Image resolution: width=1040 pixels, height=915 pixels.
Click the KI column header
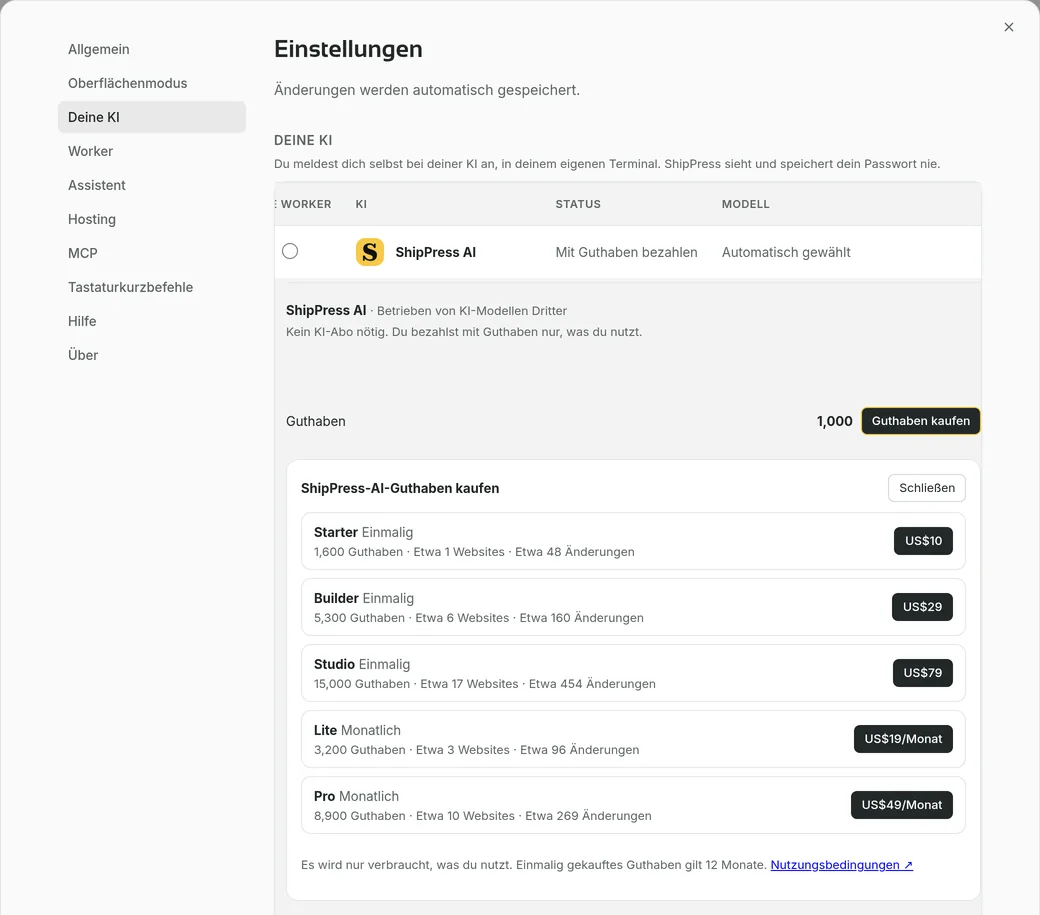pos(361,204)
